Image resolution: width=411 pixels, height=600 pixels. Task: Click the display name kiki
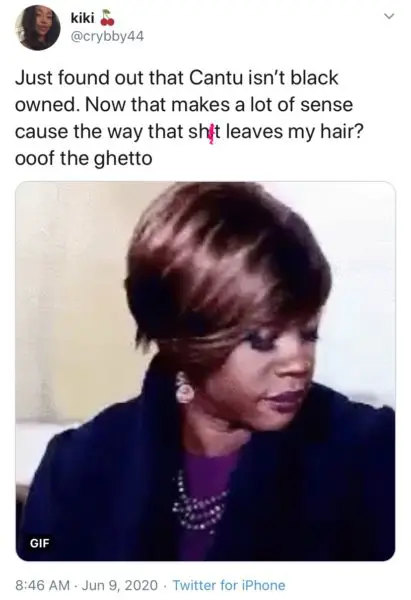pyautogui.click(x=83, y=18)
